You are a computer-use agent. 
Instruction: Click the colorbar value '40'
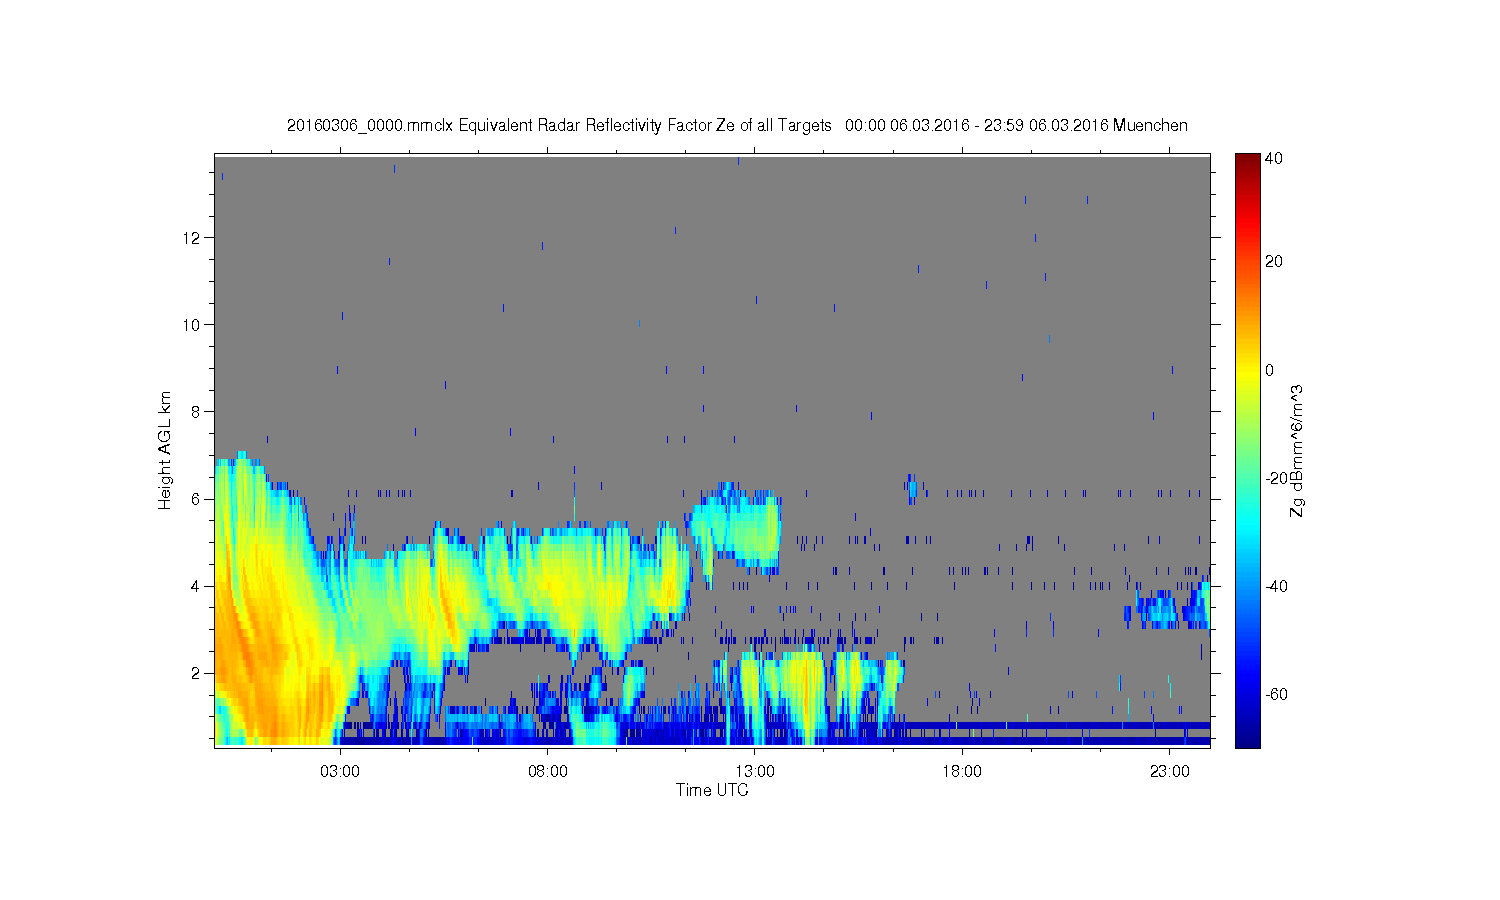pyautogui.click(x=1274, y=158)
